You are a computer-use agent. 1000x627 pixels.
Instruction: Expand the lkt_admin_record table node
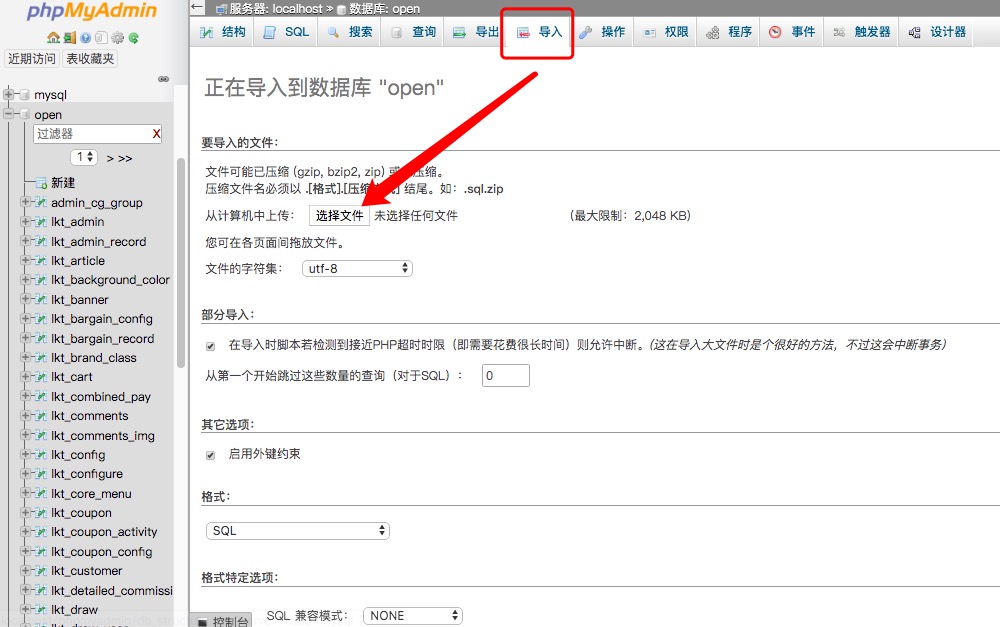click(26, 241)
